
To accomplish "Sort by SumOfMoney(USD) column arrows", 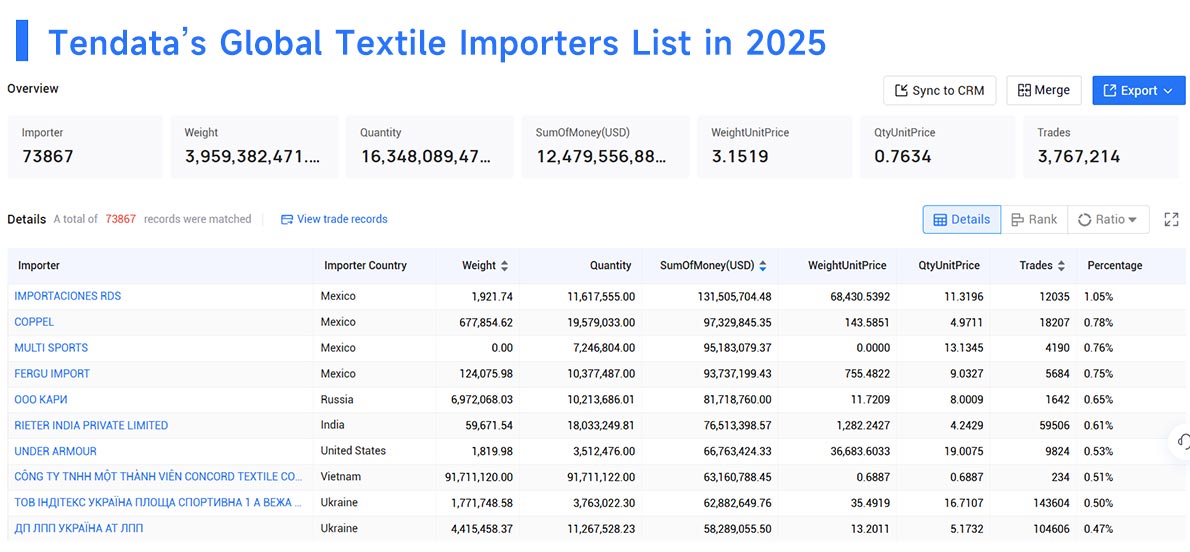I will 763,266.
